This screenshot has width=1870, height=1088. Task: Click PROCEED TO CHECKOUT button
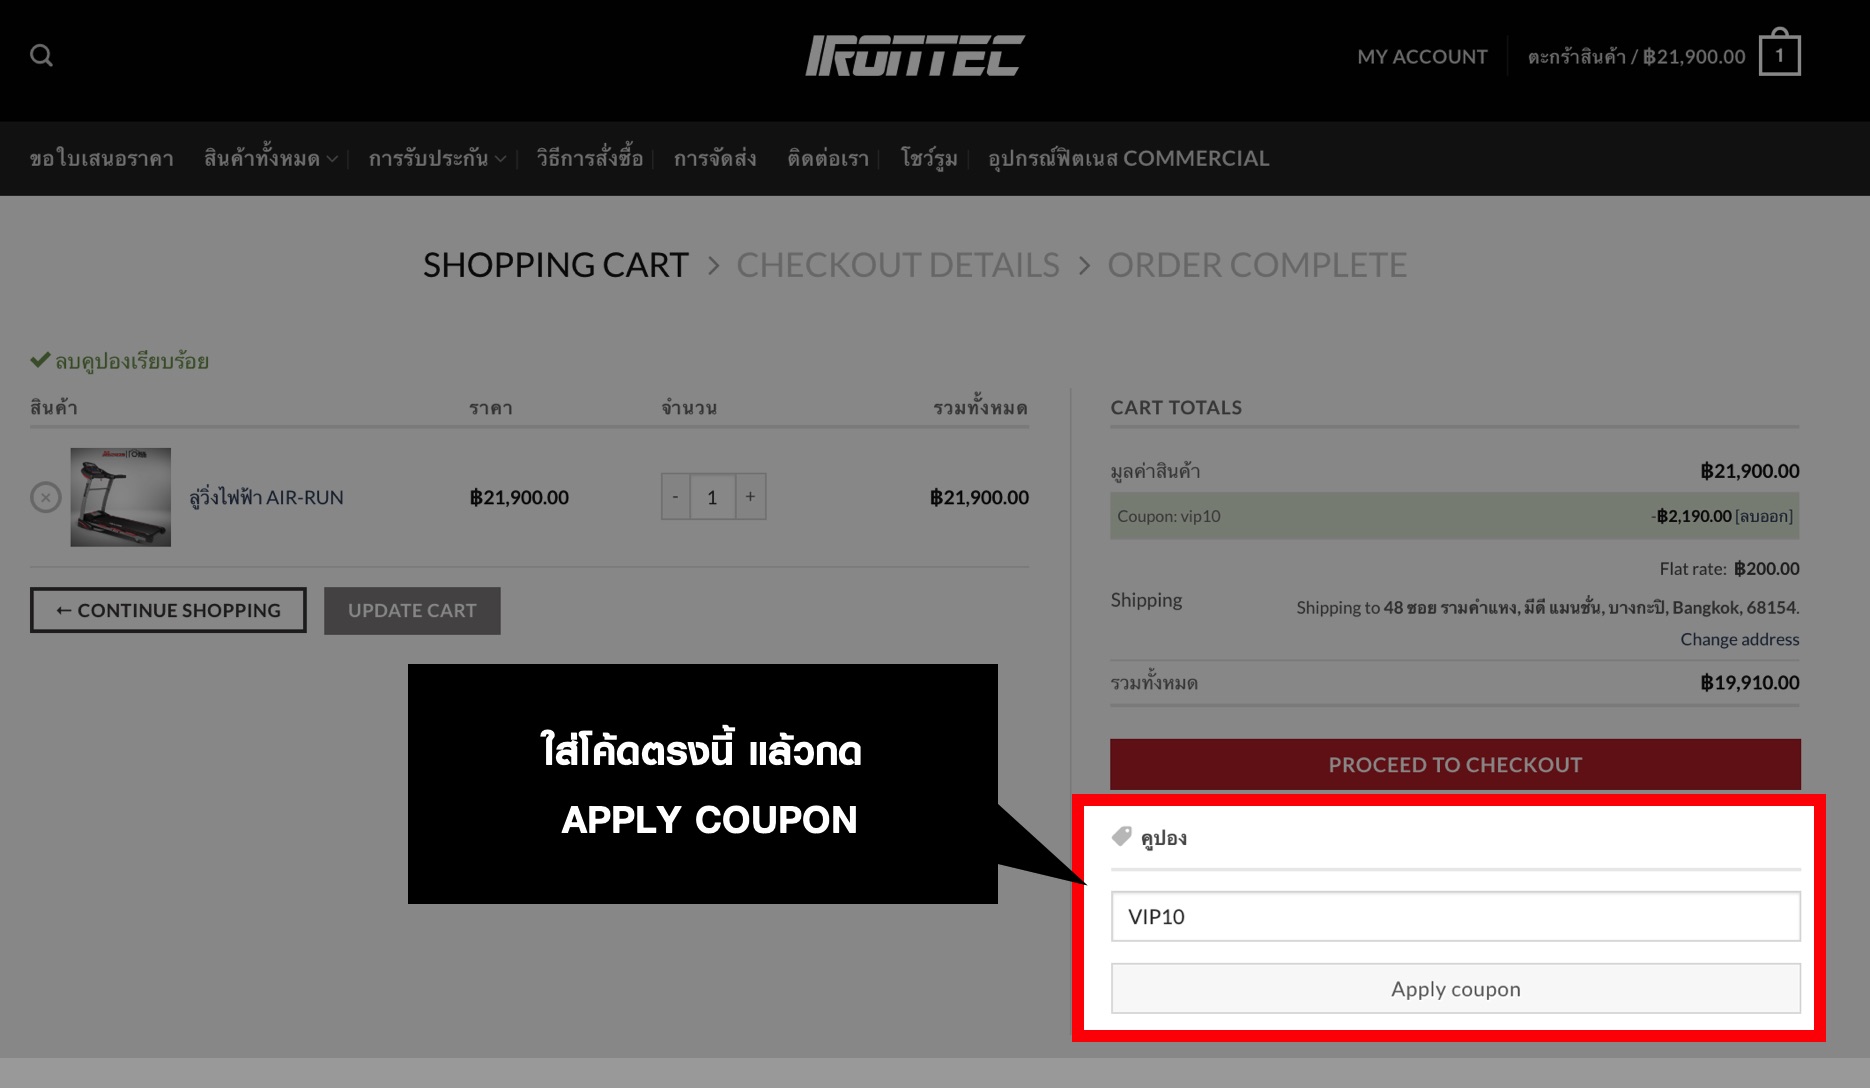[x=1455, y=765]
